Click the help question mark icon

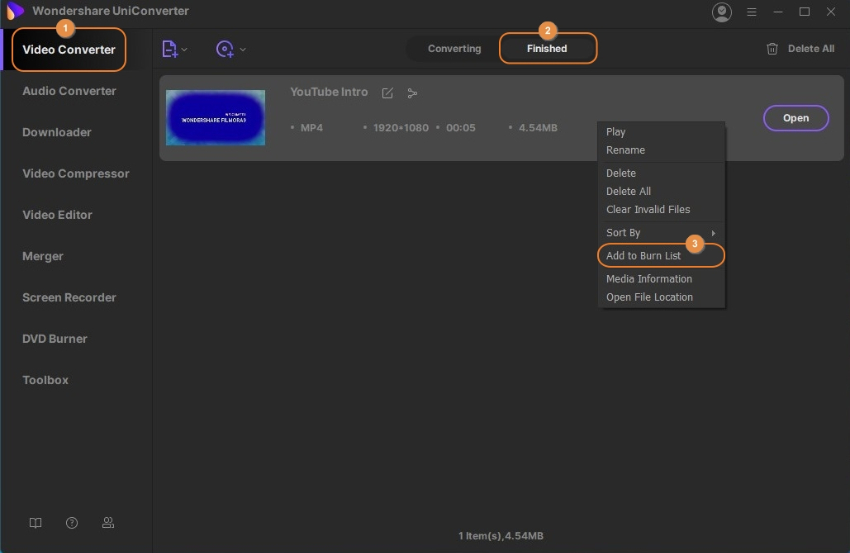tap(72, 523)
